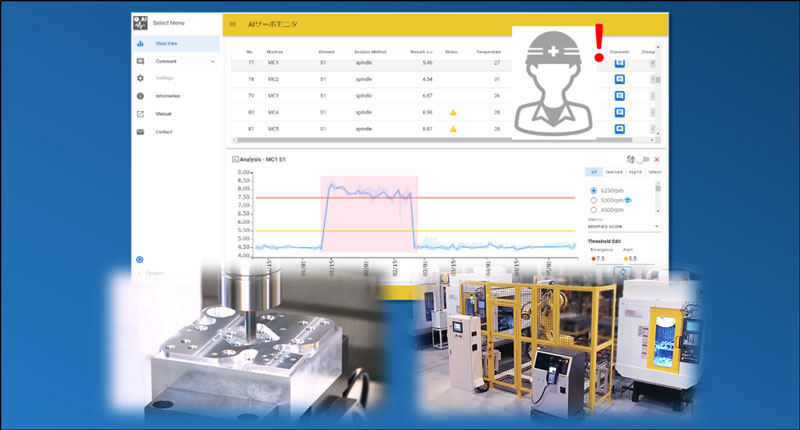This screenshot has height=430, width=800.
Task: Open Contact from the sidebar menu
Action: click(177, 132)
